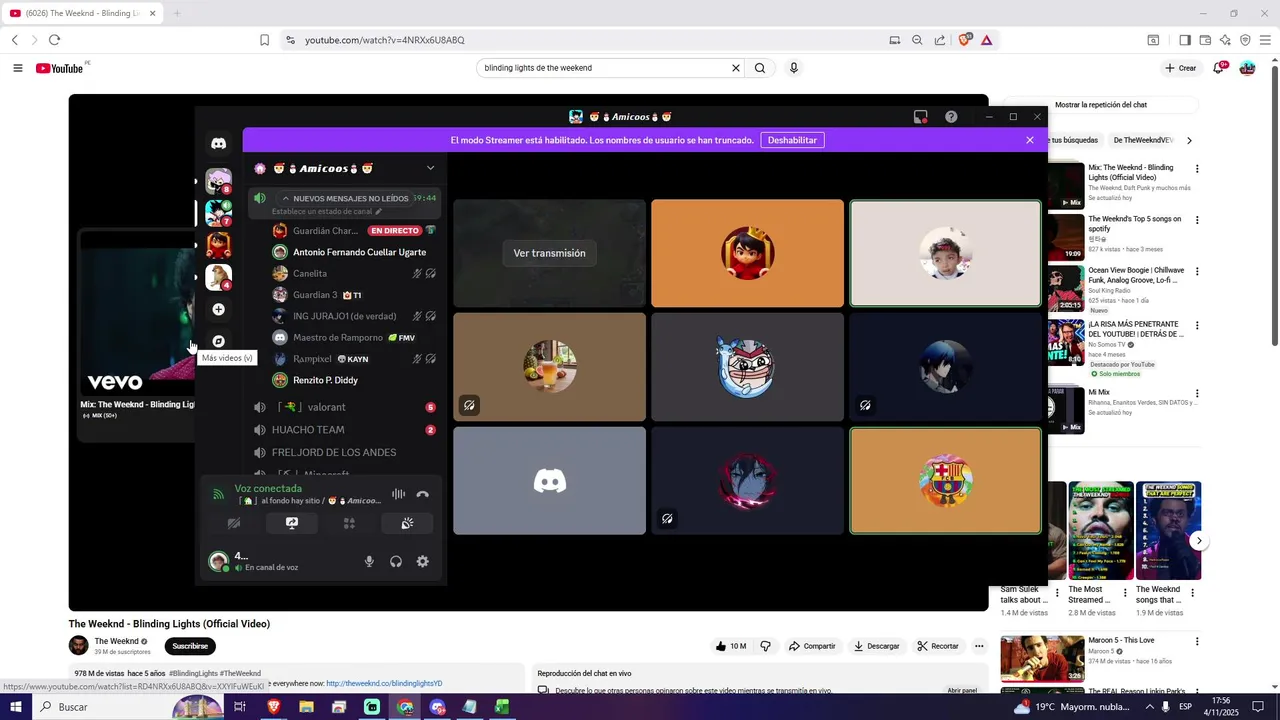
Task: Switch to the Weeknd browser tab
Action: point(83,13)
